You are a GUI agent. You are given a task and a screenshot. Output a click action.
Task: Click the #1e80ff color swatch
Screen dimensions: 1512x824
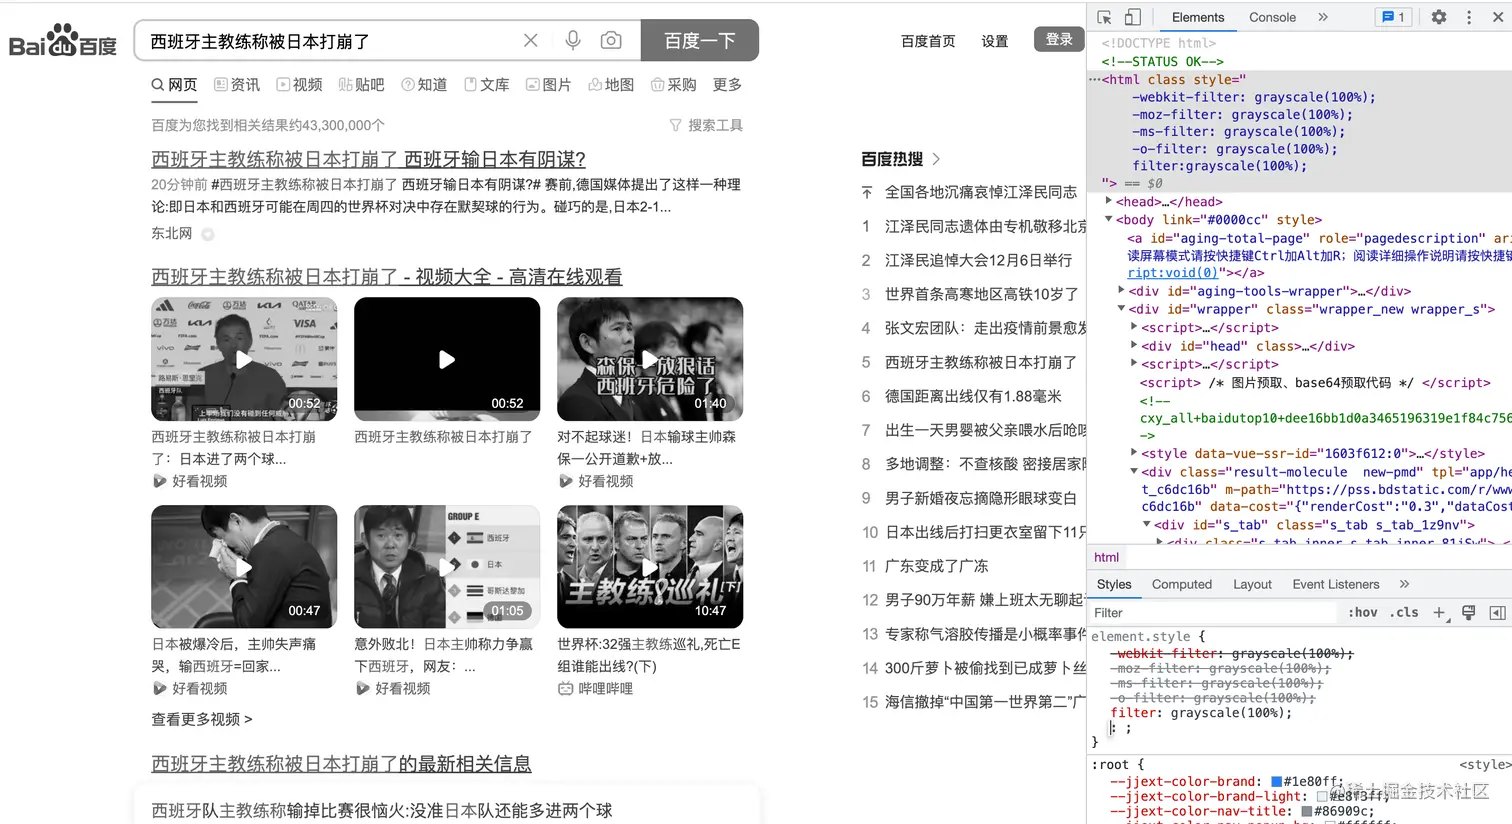(x=1276, y=782)
